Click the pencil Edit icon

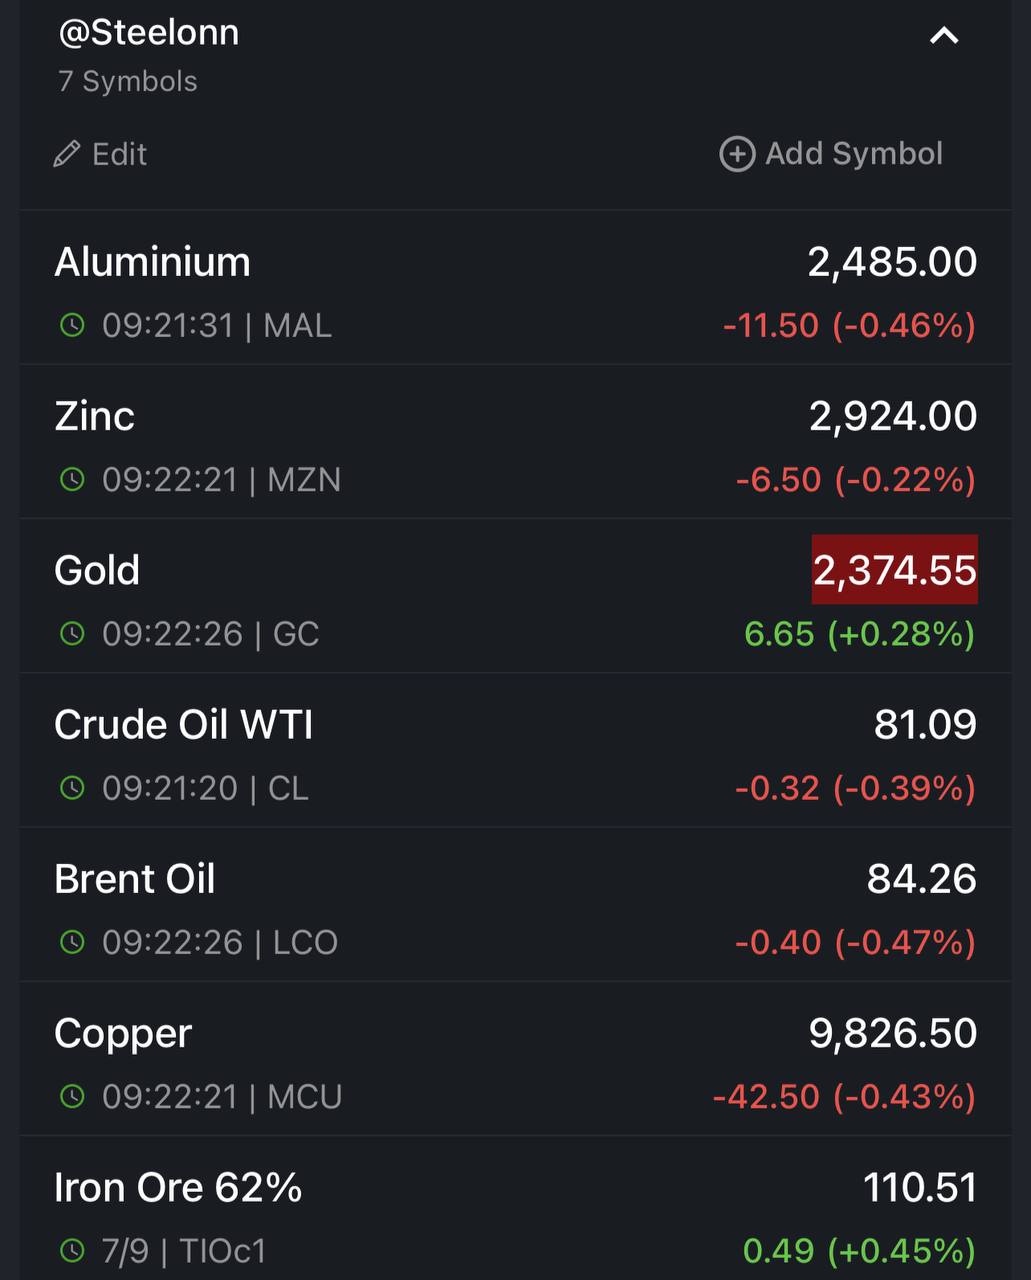coord(67,154)
